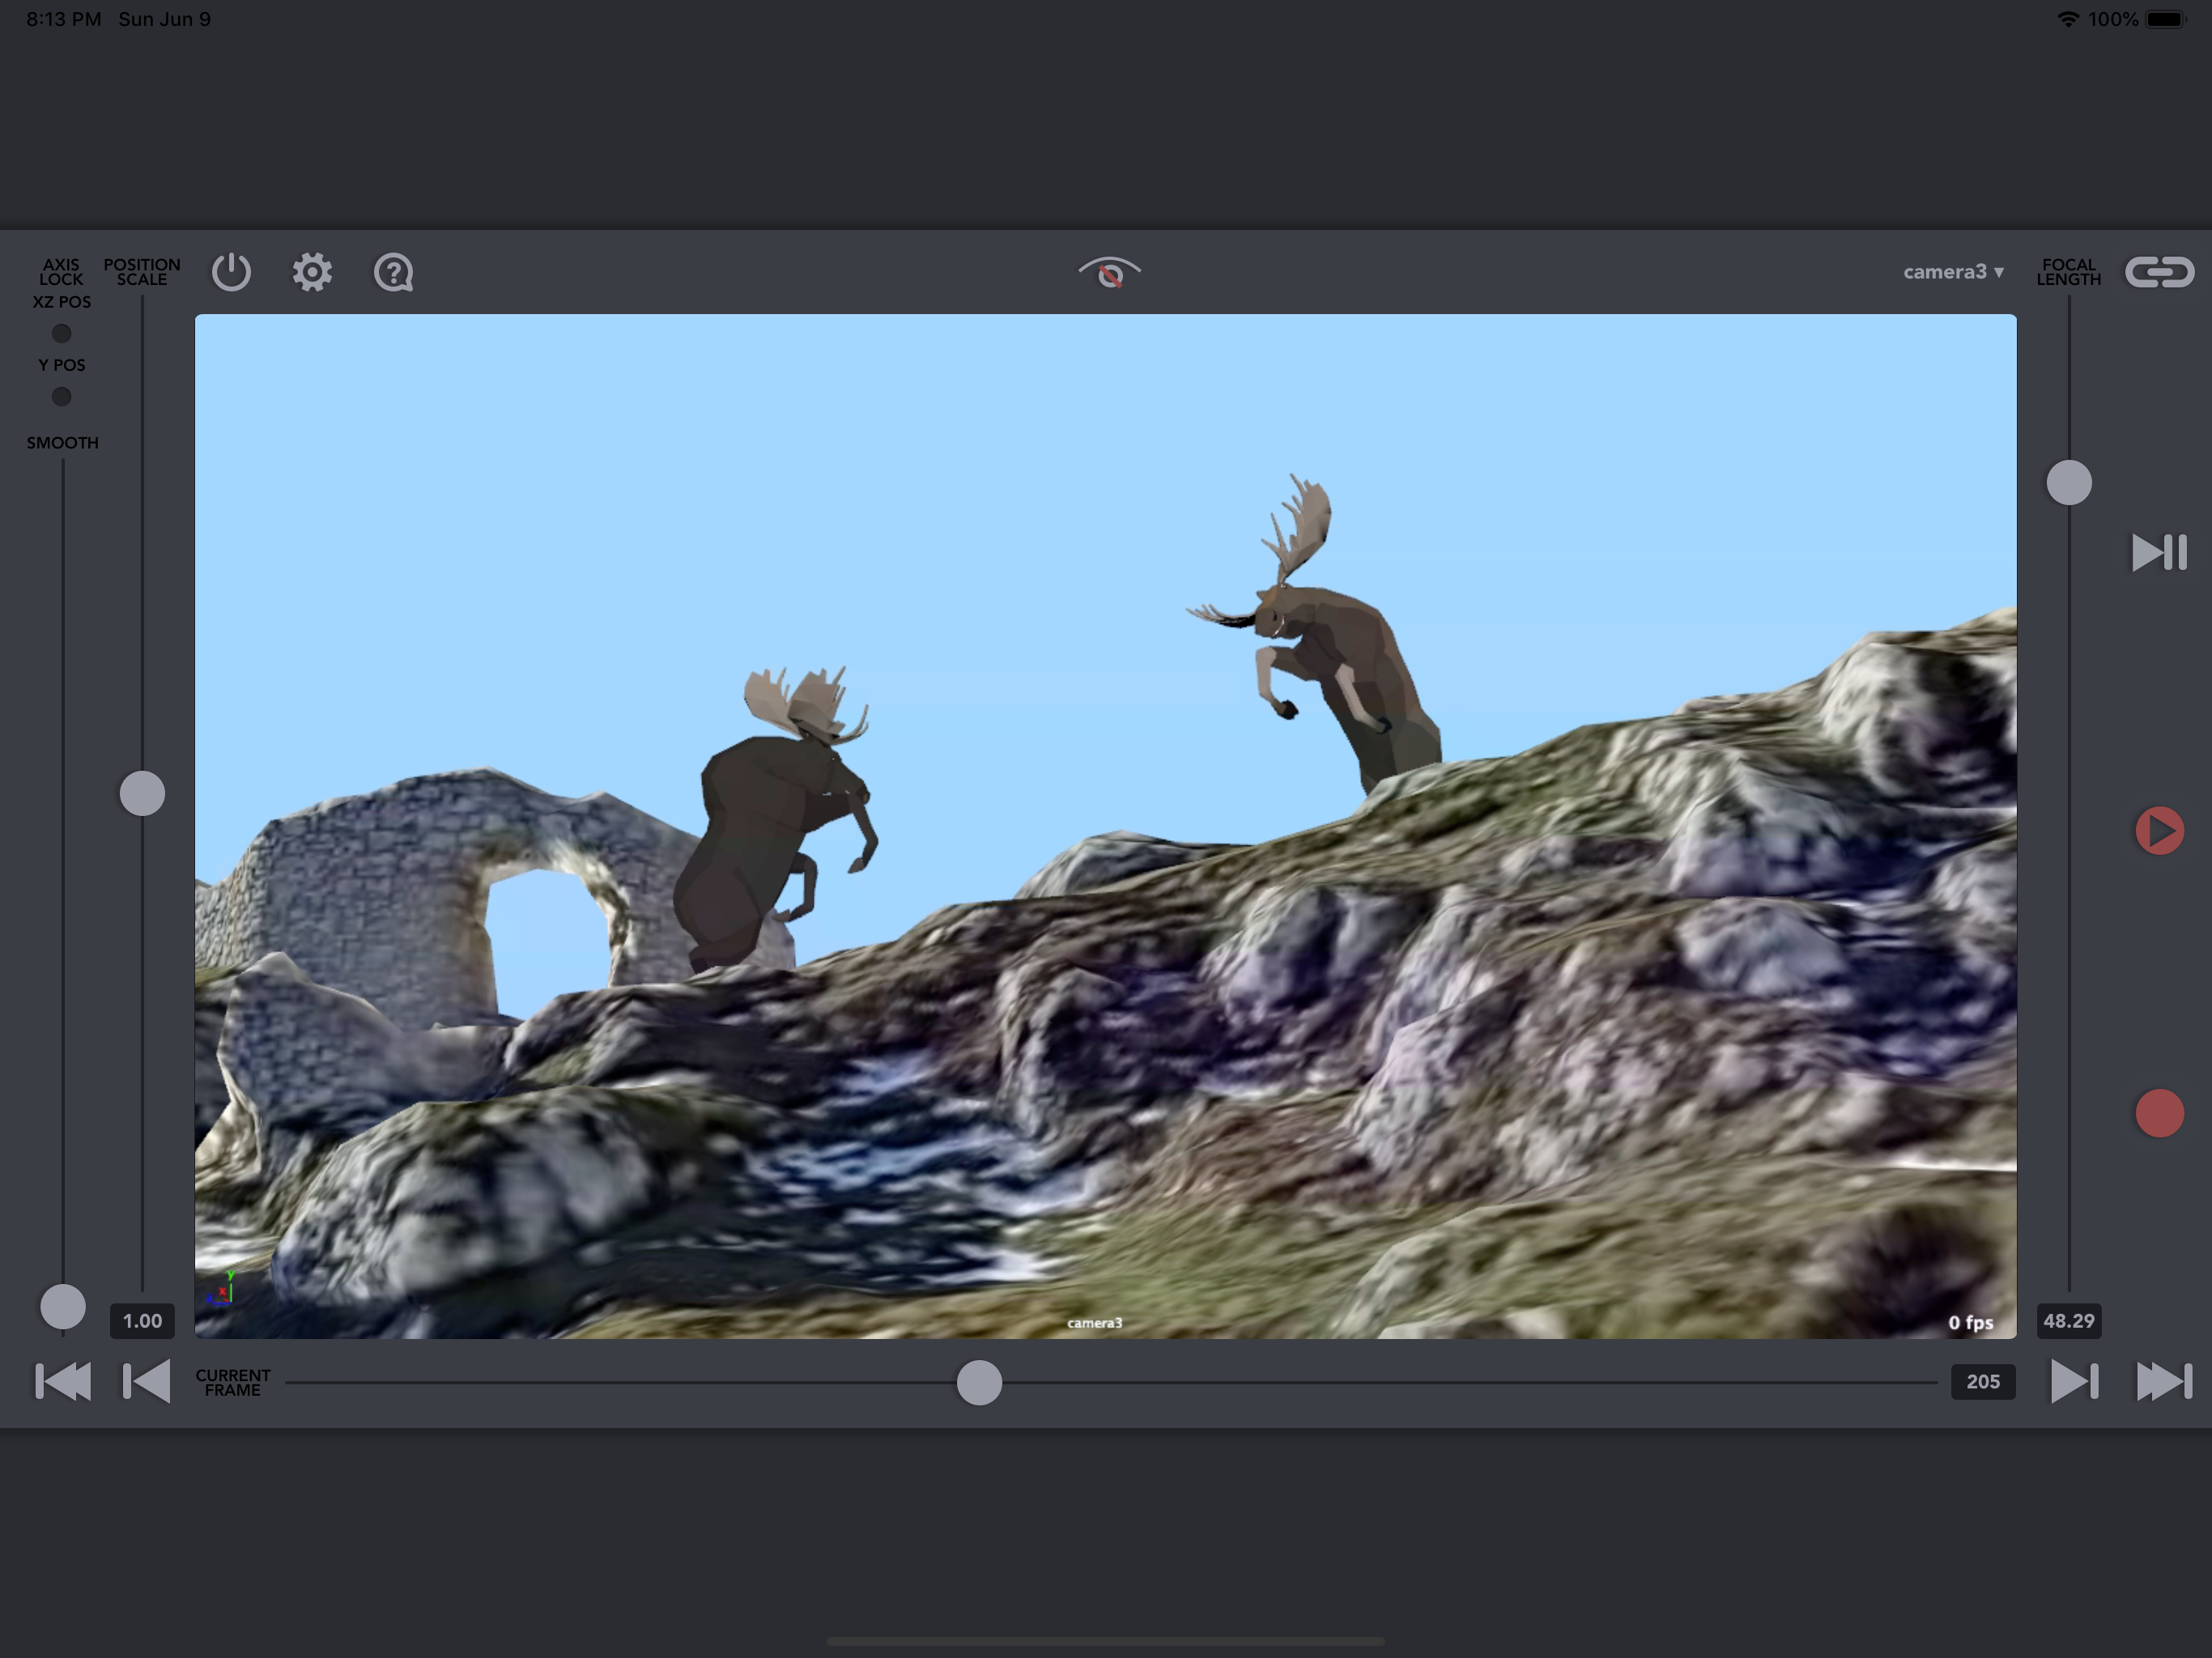
Task: Jump to last frame
Action: [2163, 1381]
